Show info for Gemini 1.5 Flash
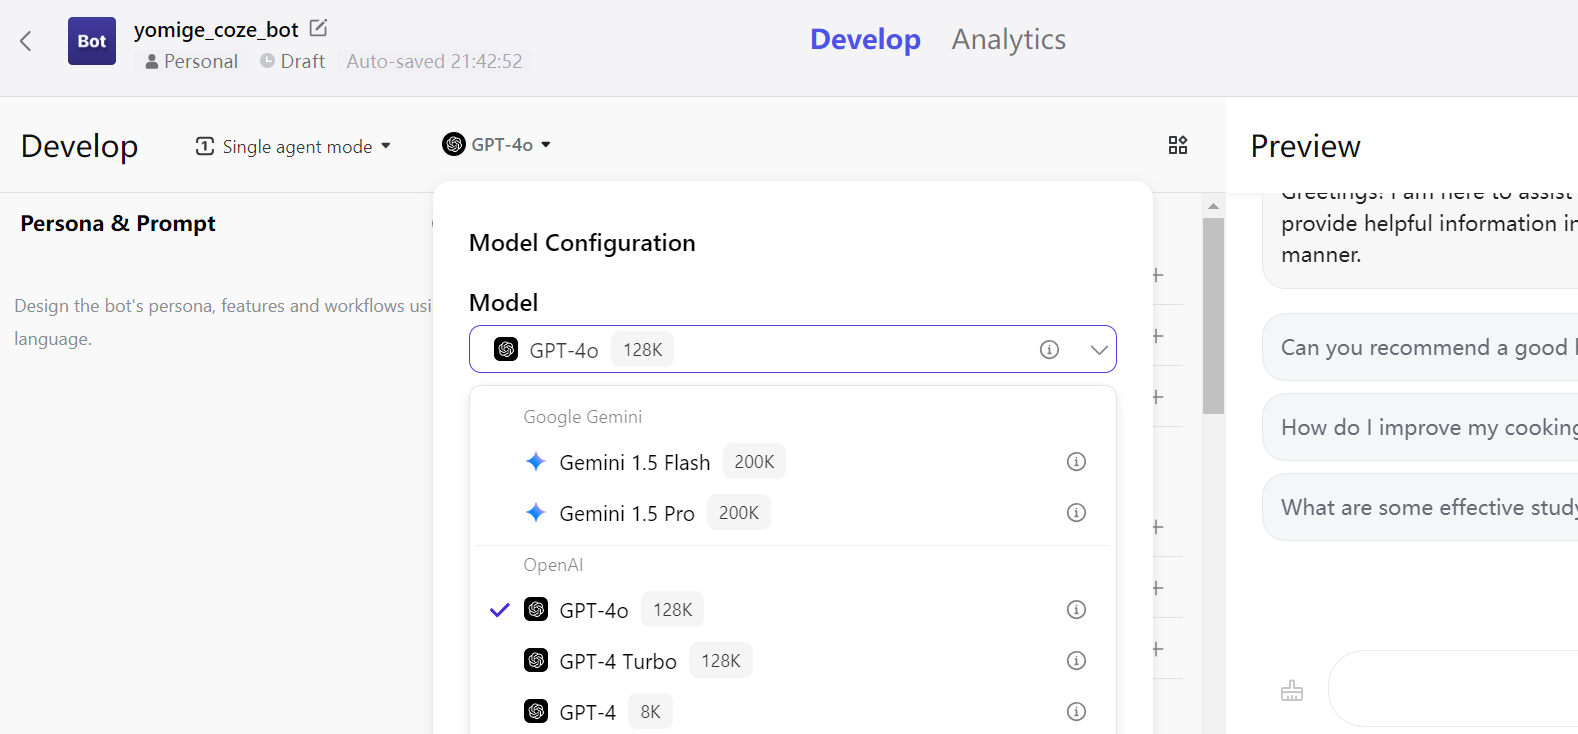Image resolution: width=1578 pixels, height=734 pixels. (1076, 462)
